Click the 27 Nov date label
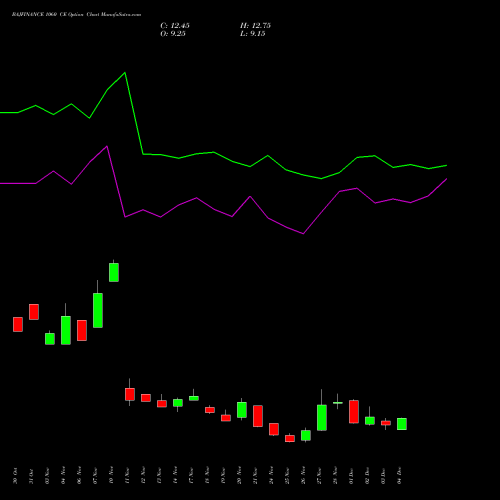Image resolution: width=500 pixels, height=500 pixels. coord(319,476)
